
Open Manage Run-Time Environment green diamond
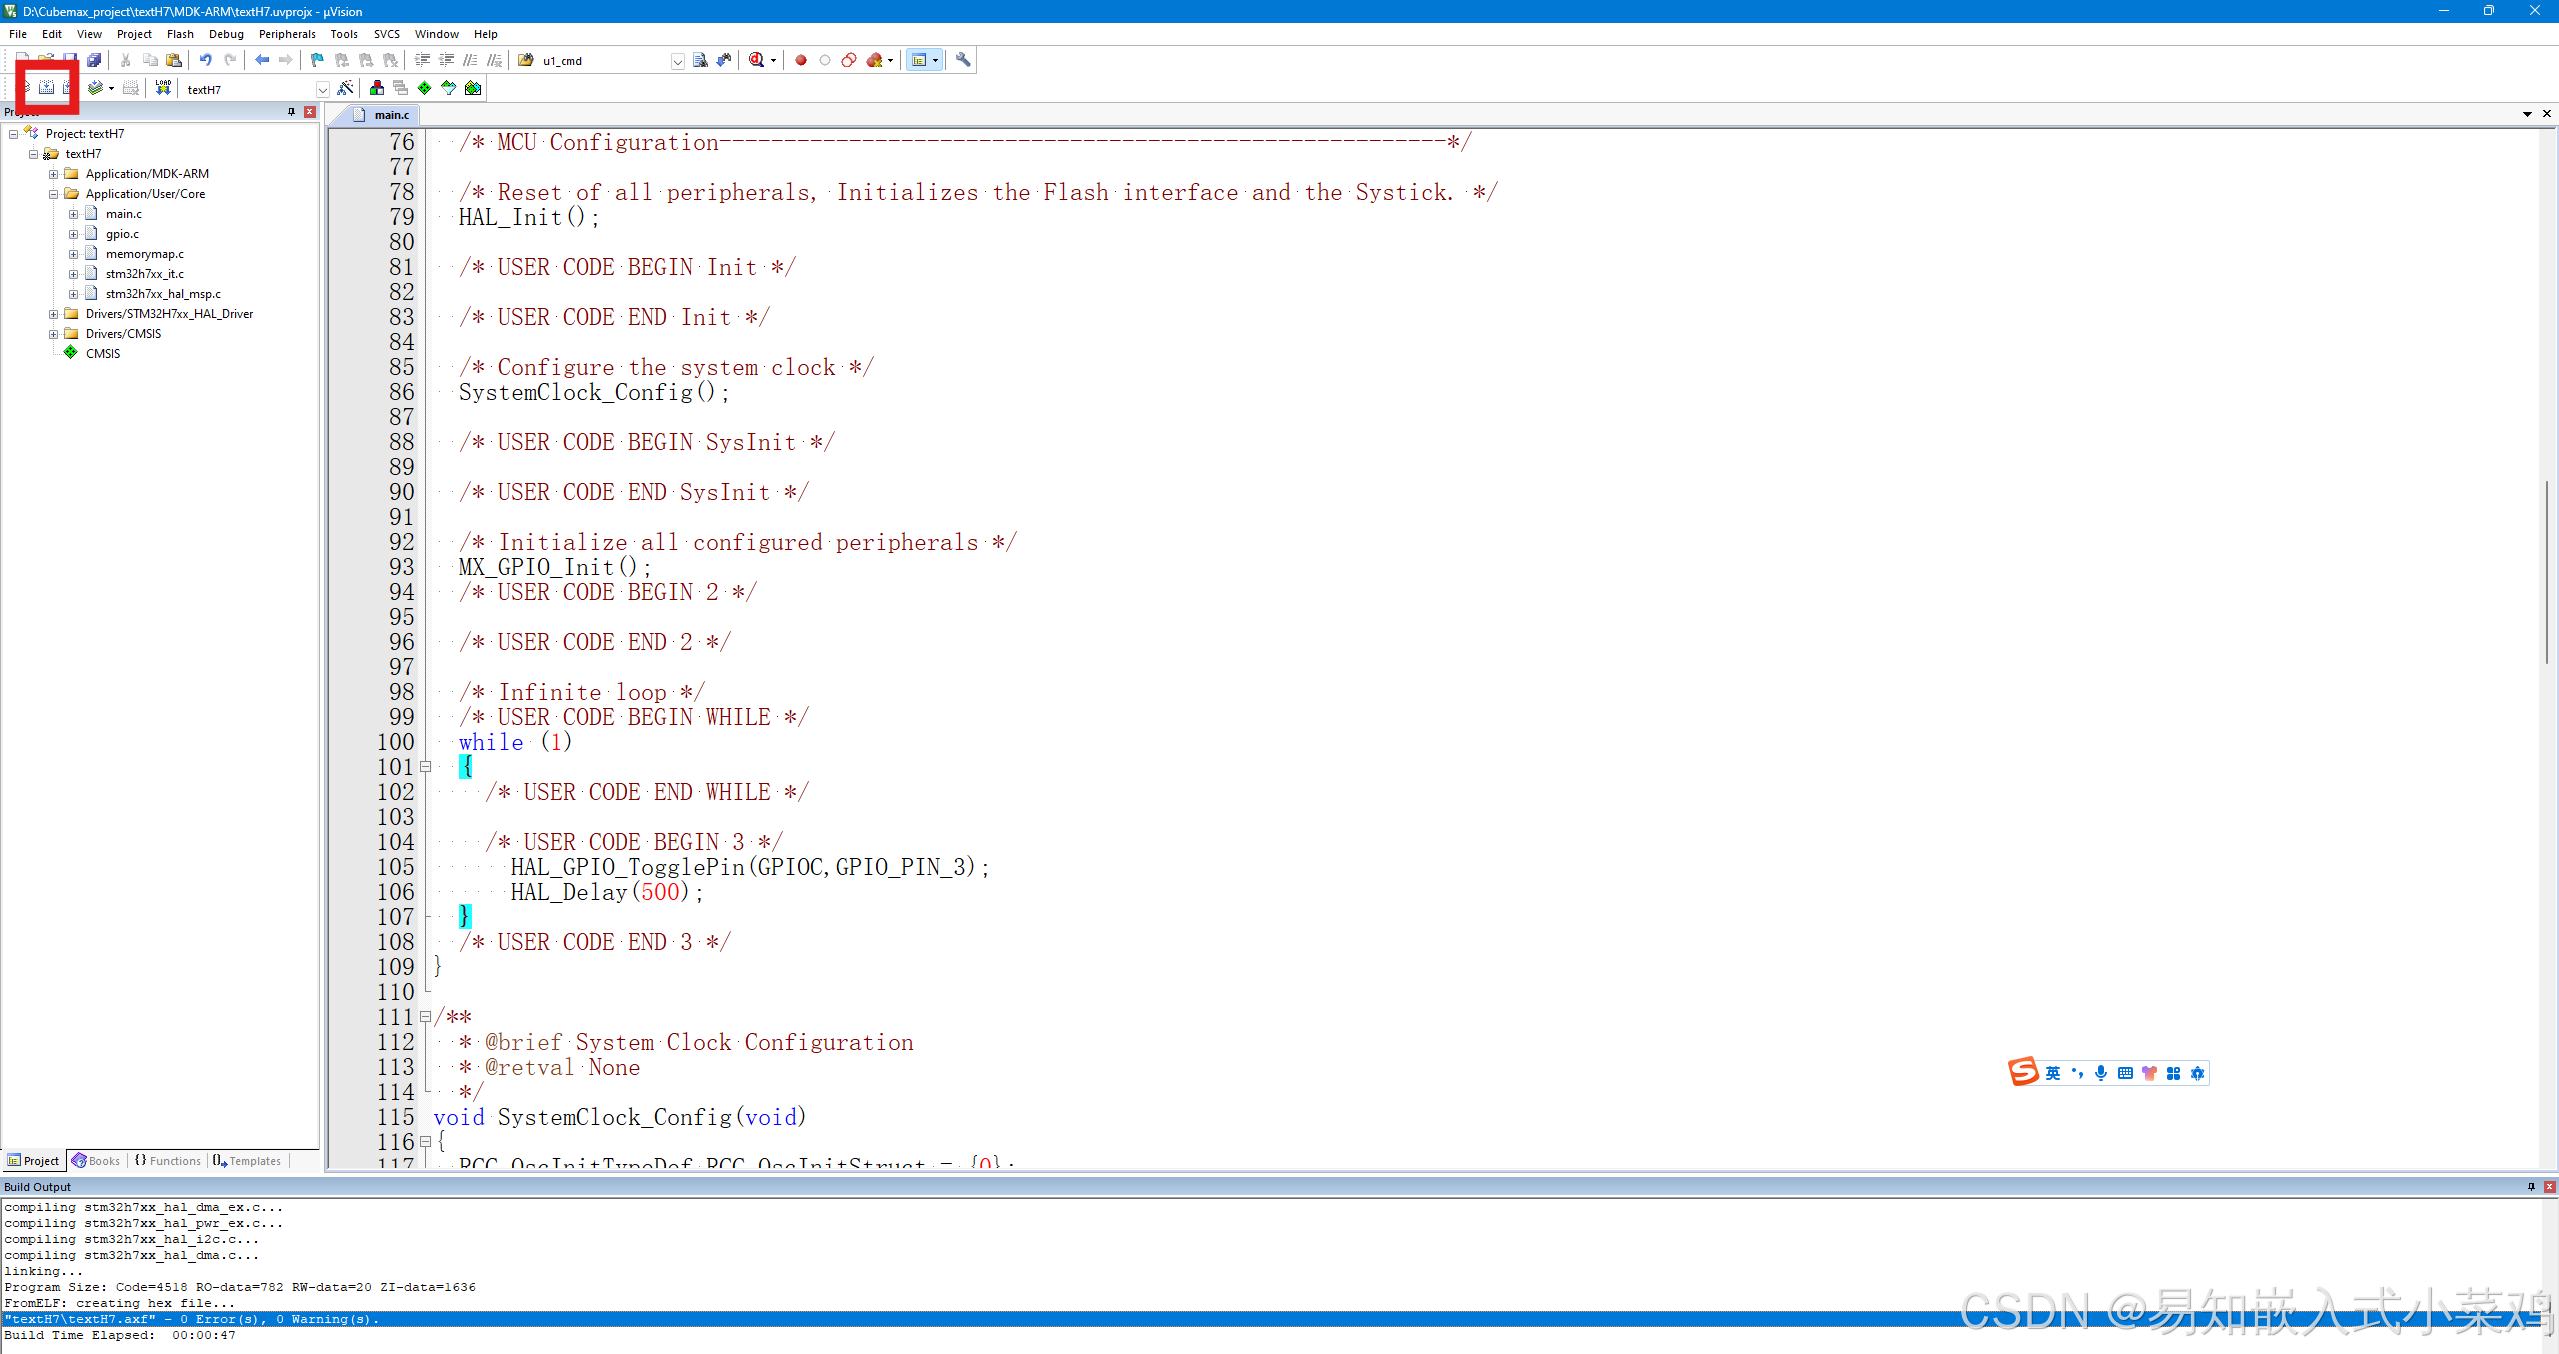tap(425, 88)
